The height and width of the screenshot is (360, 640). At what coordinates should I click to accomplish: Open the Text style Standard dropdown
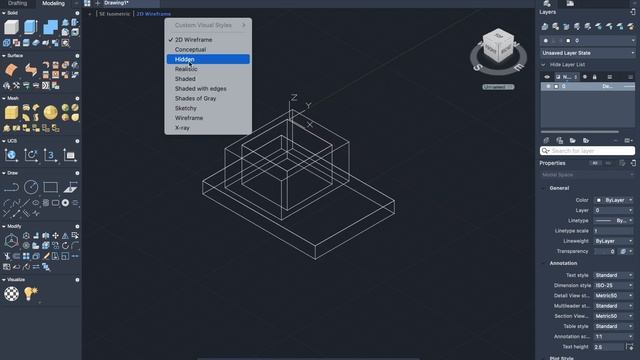pos(614,276)
